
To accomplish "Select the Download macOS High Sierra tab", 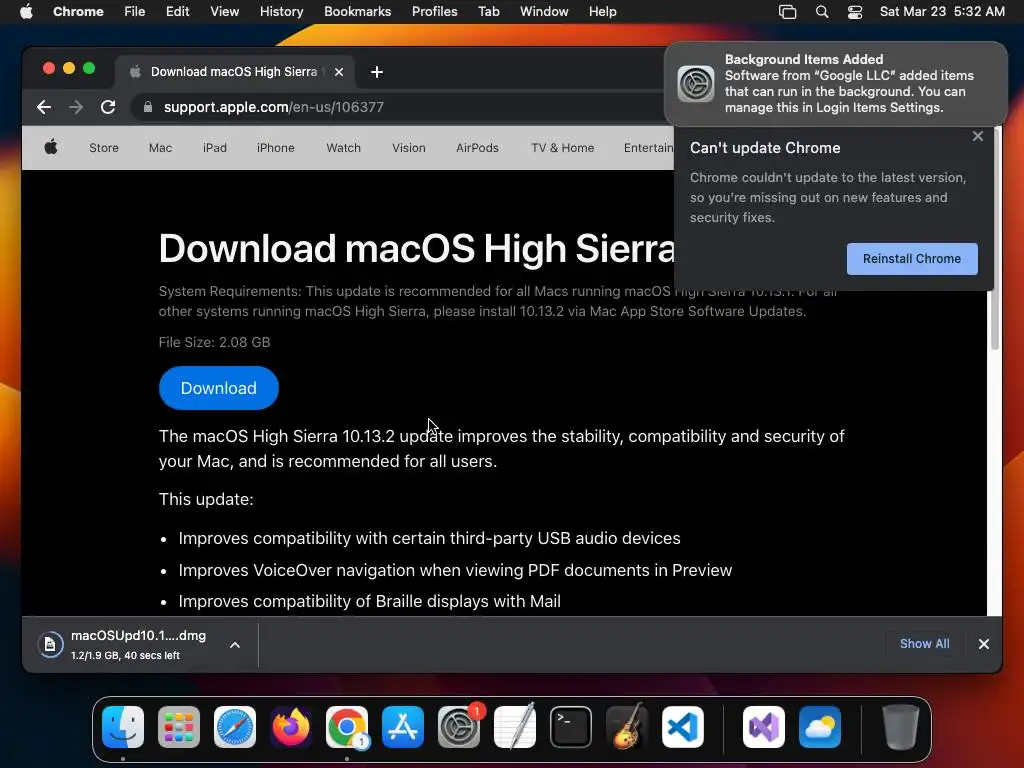I will pyautogui.click(x=234, y=72).
